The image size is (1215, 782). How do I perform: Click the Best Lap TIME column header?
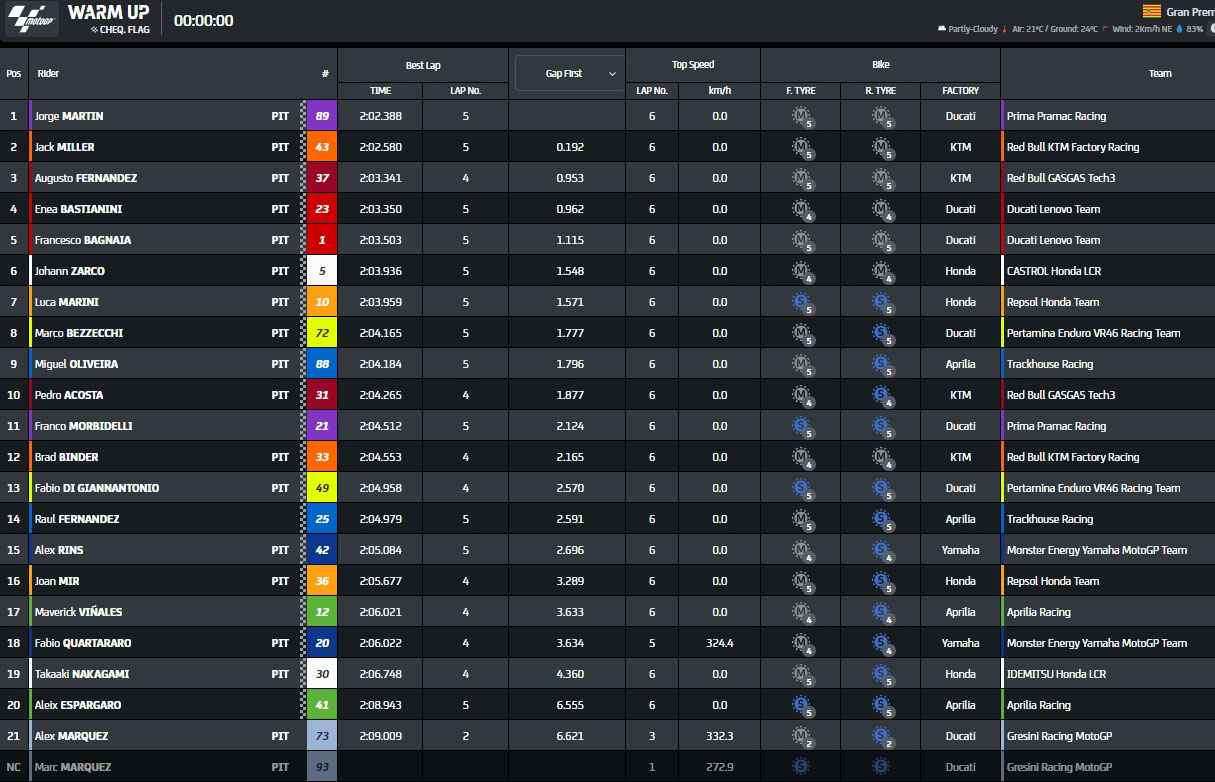tap(379, 91)
